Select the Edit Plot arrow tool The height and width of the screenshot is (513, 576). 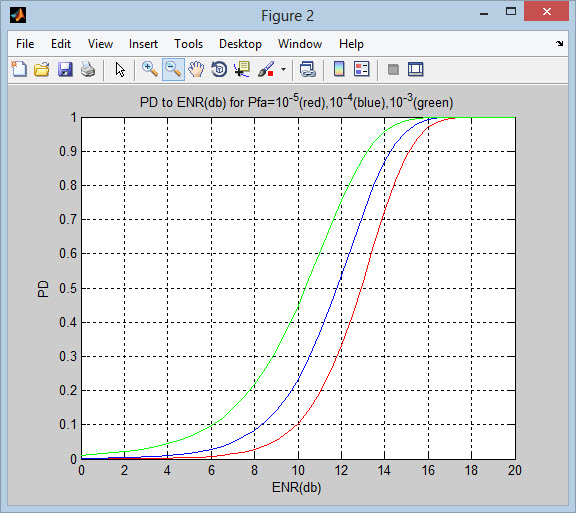click(120, 69)
